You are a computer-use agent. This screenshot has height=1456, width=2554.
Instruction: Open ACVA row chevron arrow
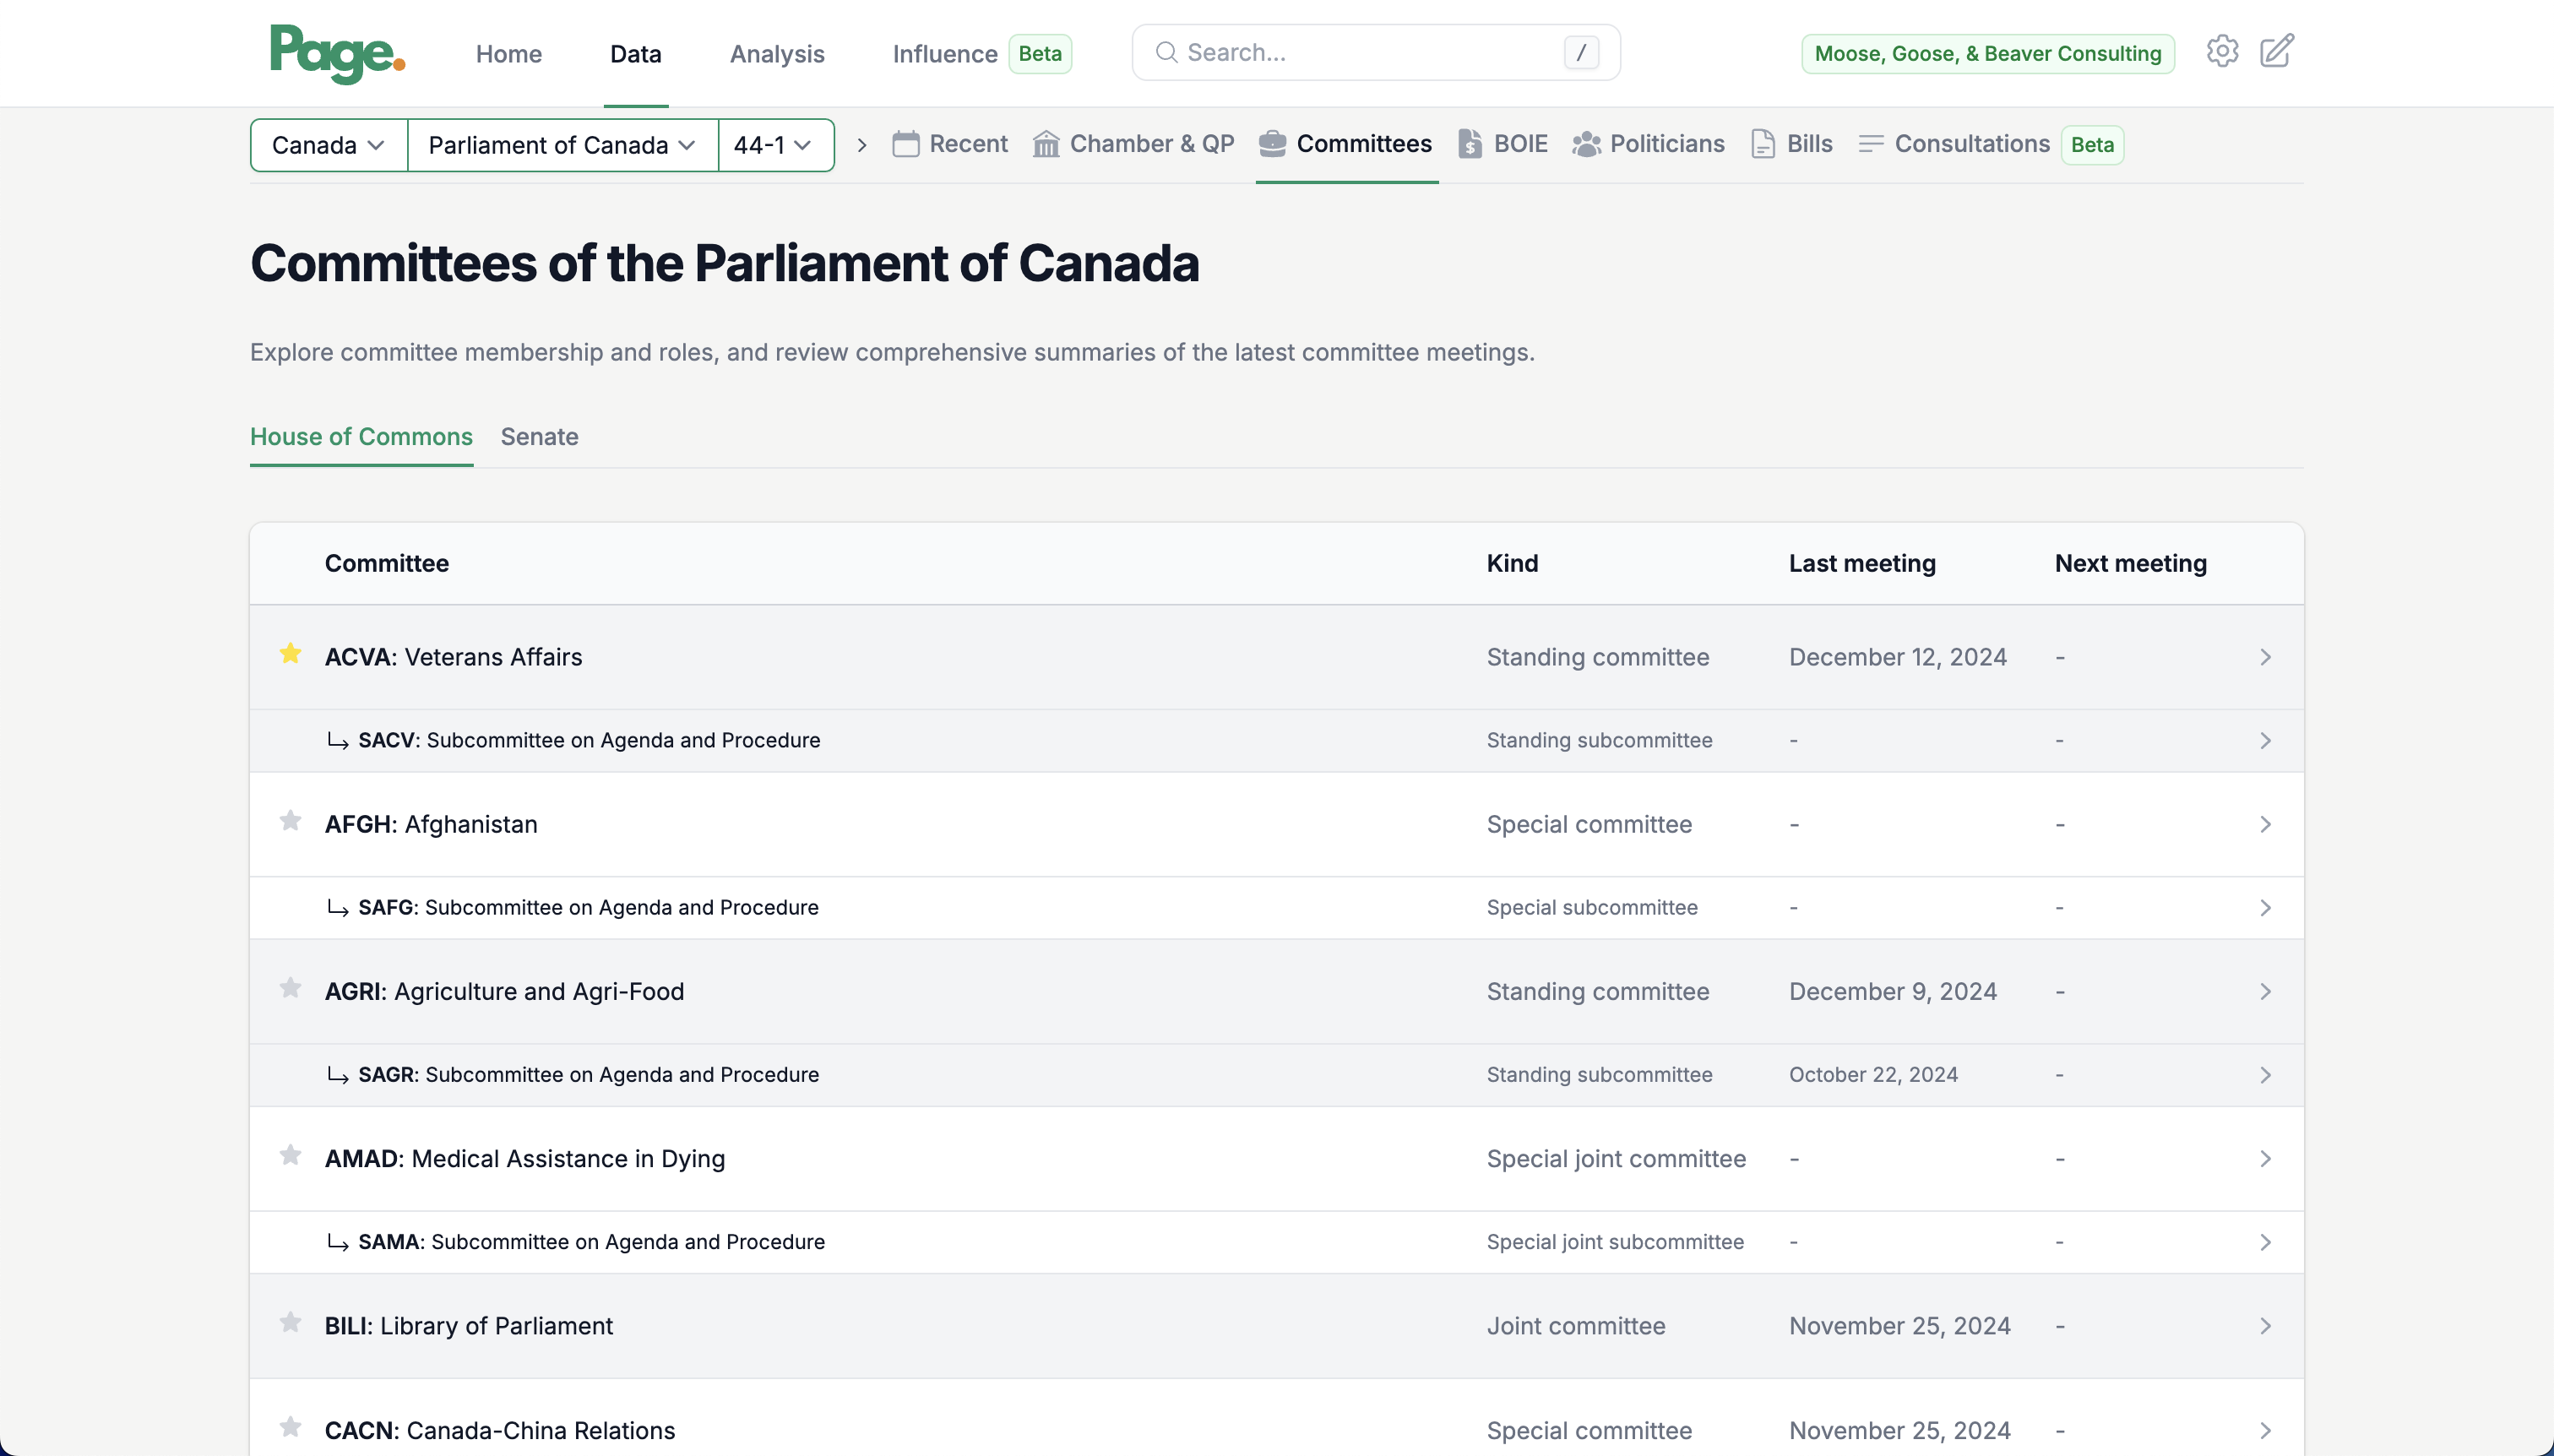2265,657
